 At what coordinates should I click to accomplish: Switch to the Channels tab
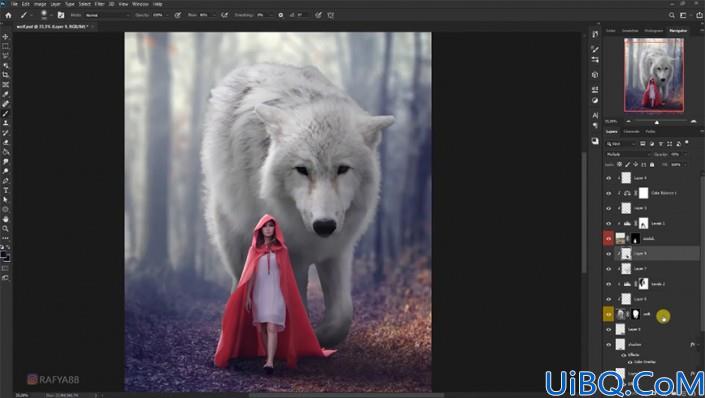click(631, 132)
